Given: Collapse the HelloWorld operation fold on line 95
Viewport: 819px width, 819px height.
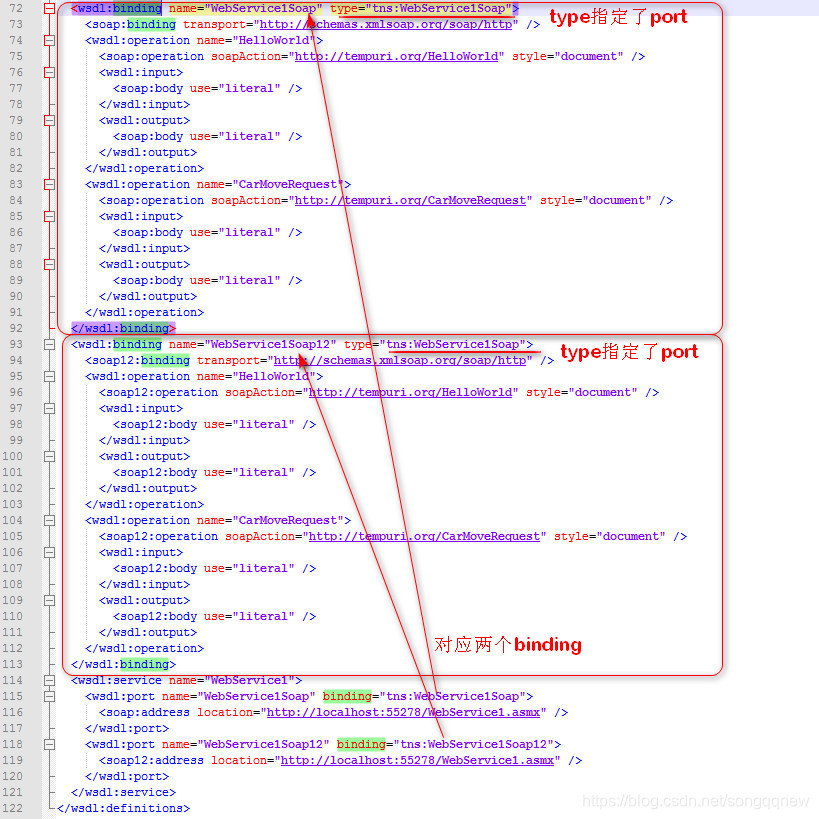Looking at the screenshot, I should click(x=50, y=376).
